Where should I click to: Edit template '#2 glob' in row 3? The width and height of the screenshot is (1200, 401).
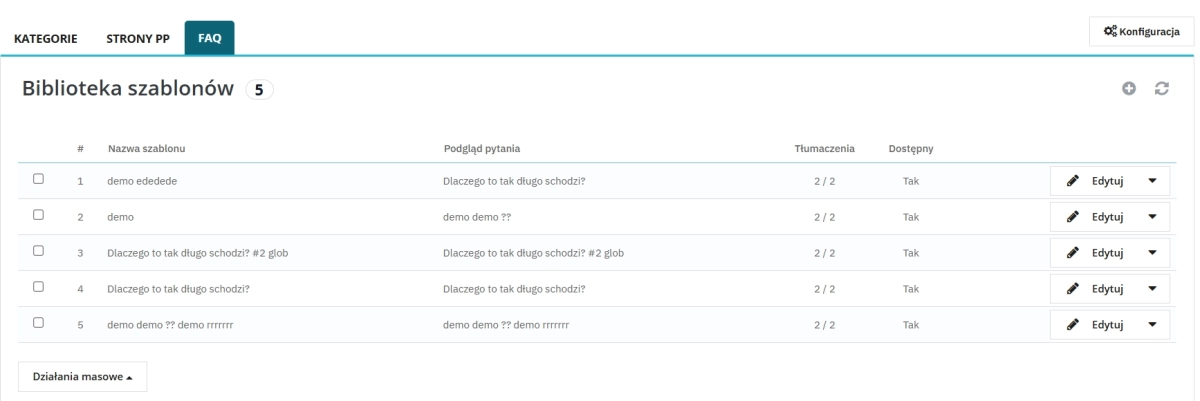pos(1094,253)
